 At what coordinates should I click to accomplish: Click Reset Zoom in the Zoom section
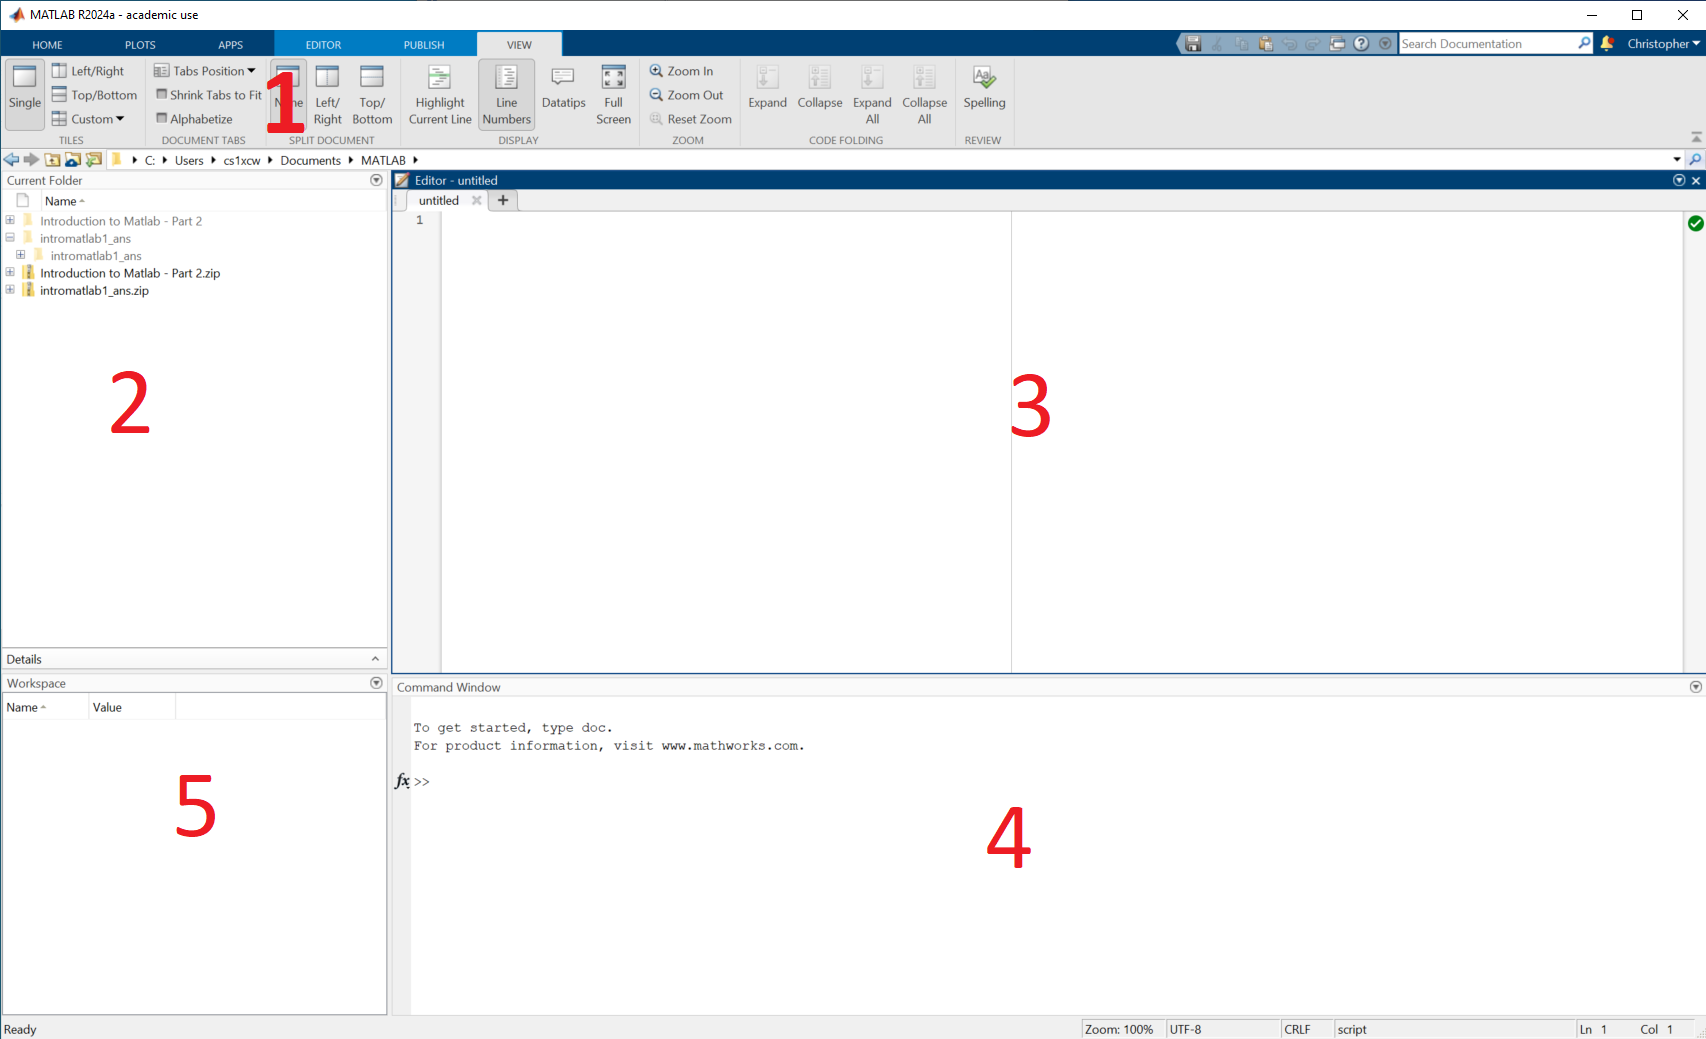690,119
